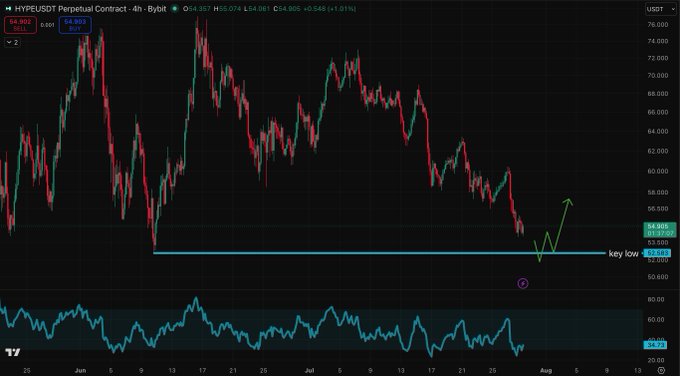Click the high value H55.074
Screen dimensions: 680x376
(227, 9)
